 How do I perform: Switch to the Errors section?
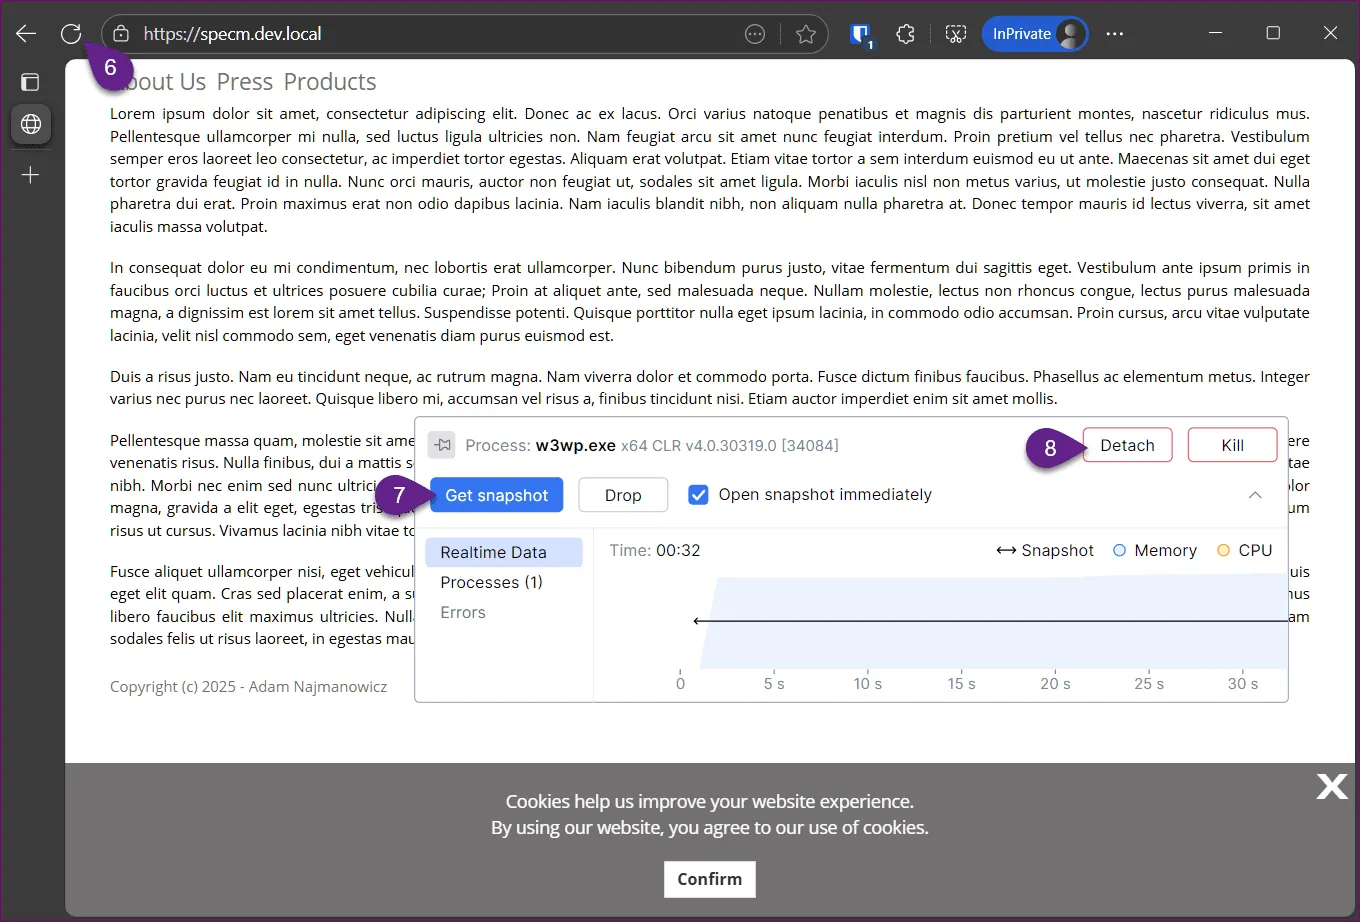(463, 612)
